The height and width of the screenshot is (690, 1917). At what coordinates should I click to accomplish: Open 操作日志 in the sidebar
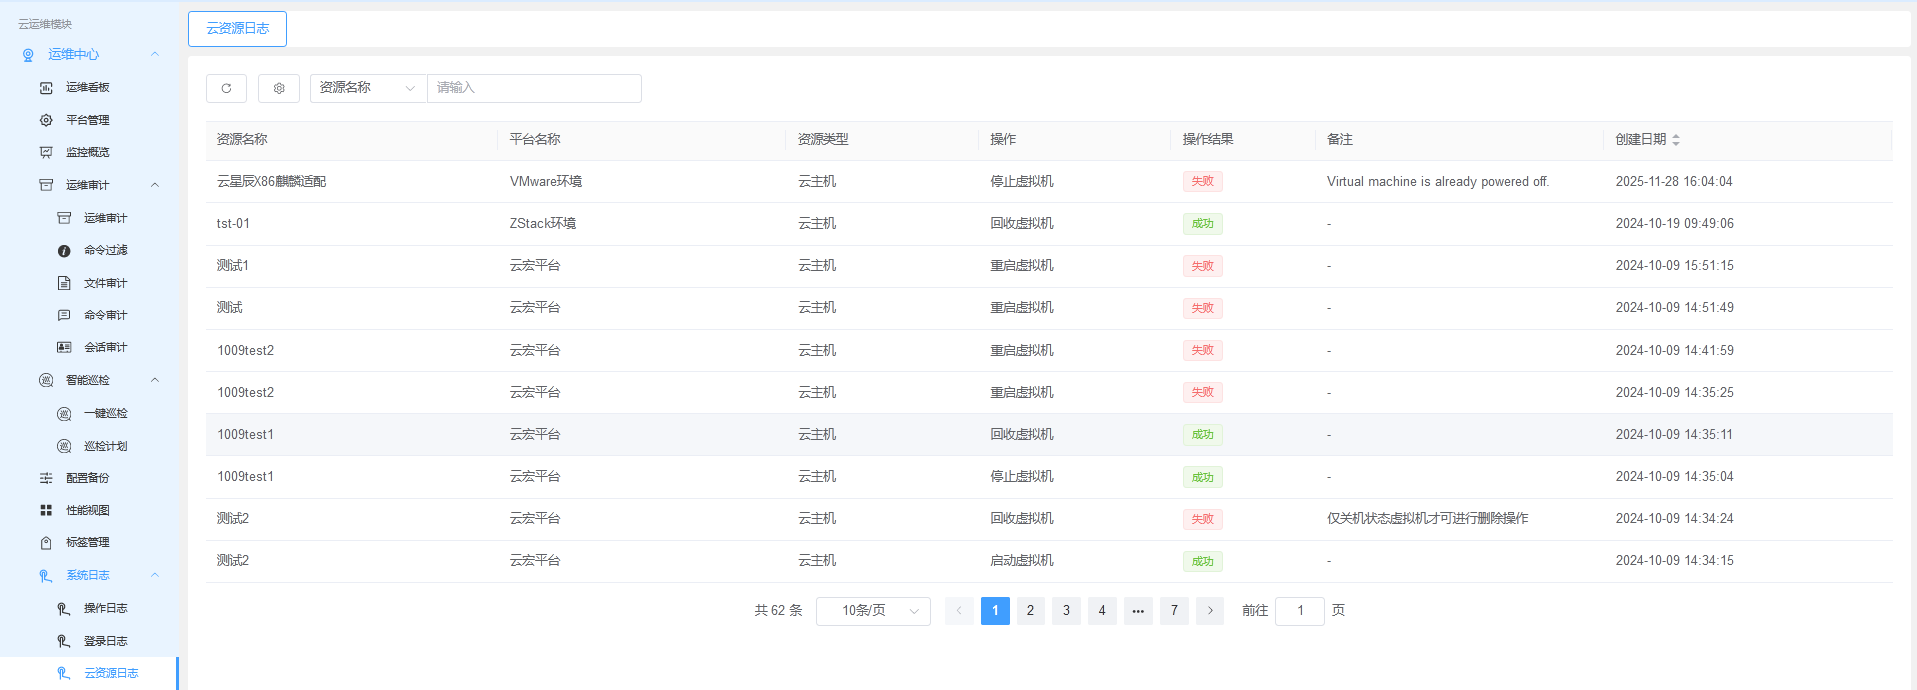tap(105, 608)
